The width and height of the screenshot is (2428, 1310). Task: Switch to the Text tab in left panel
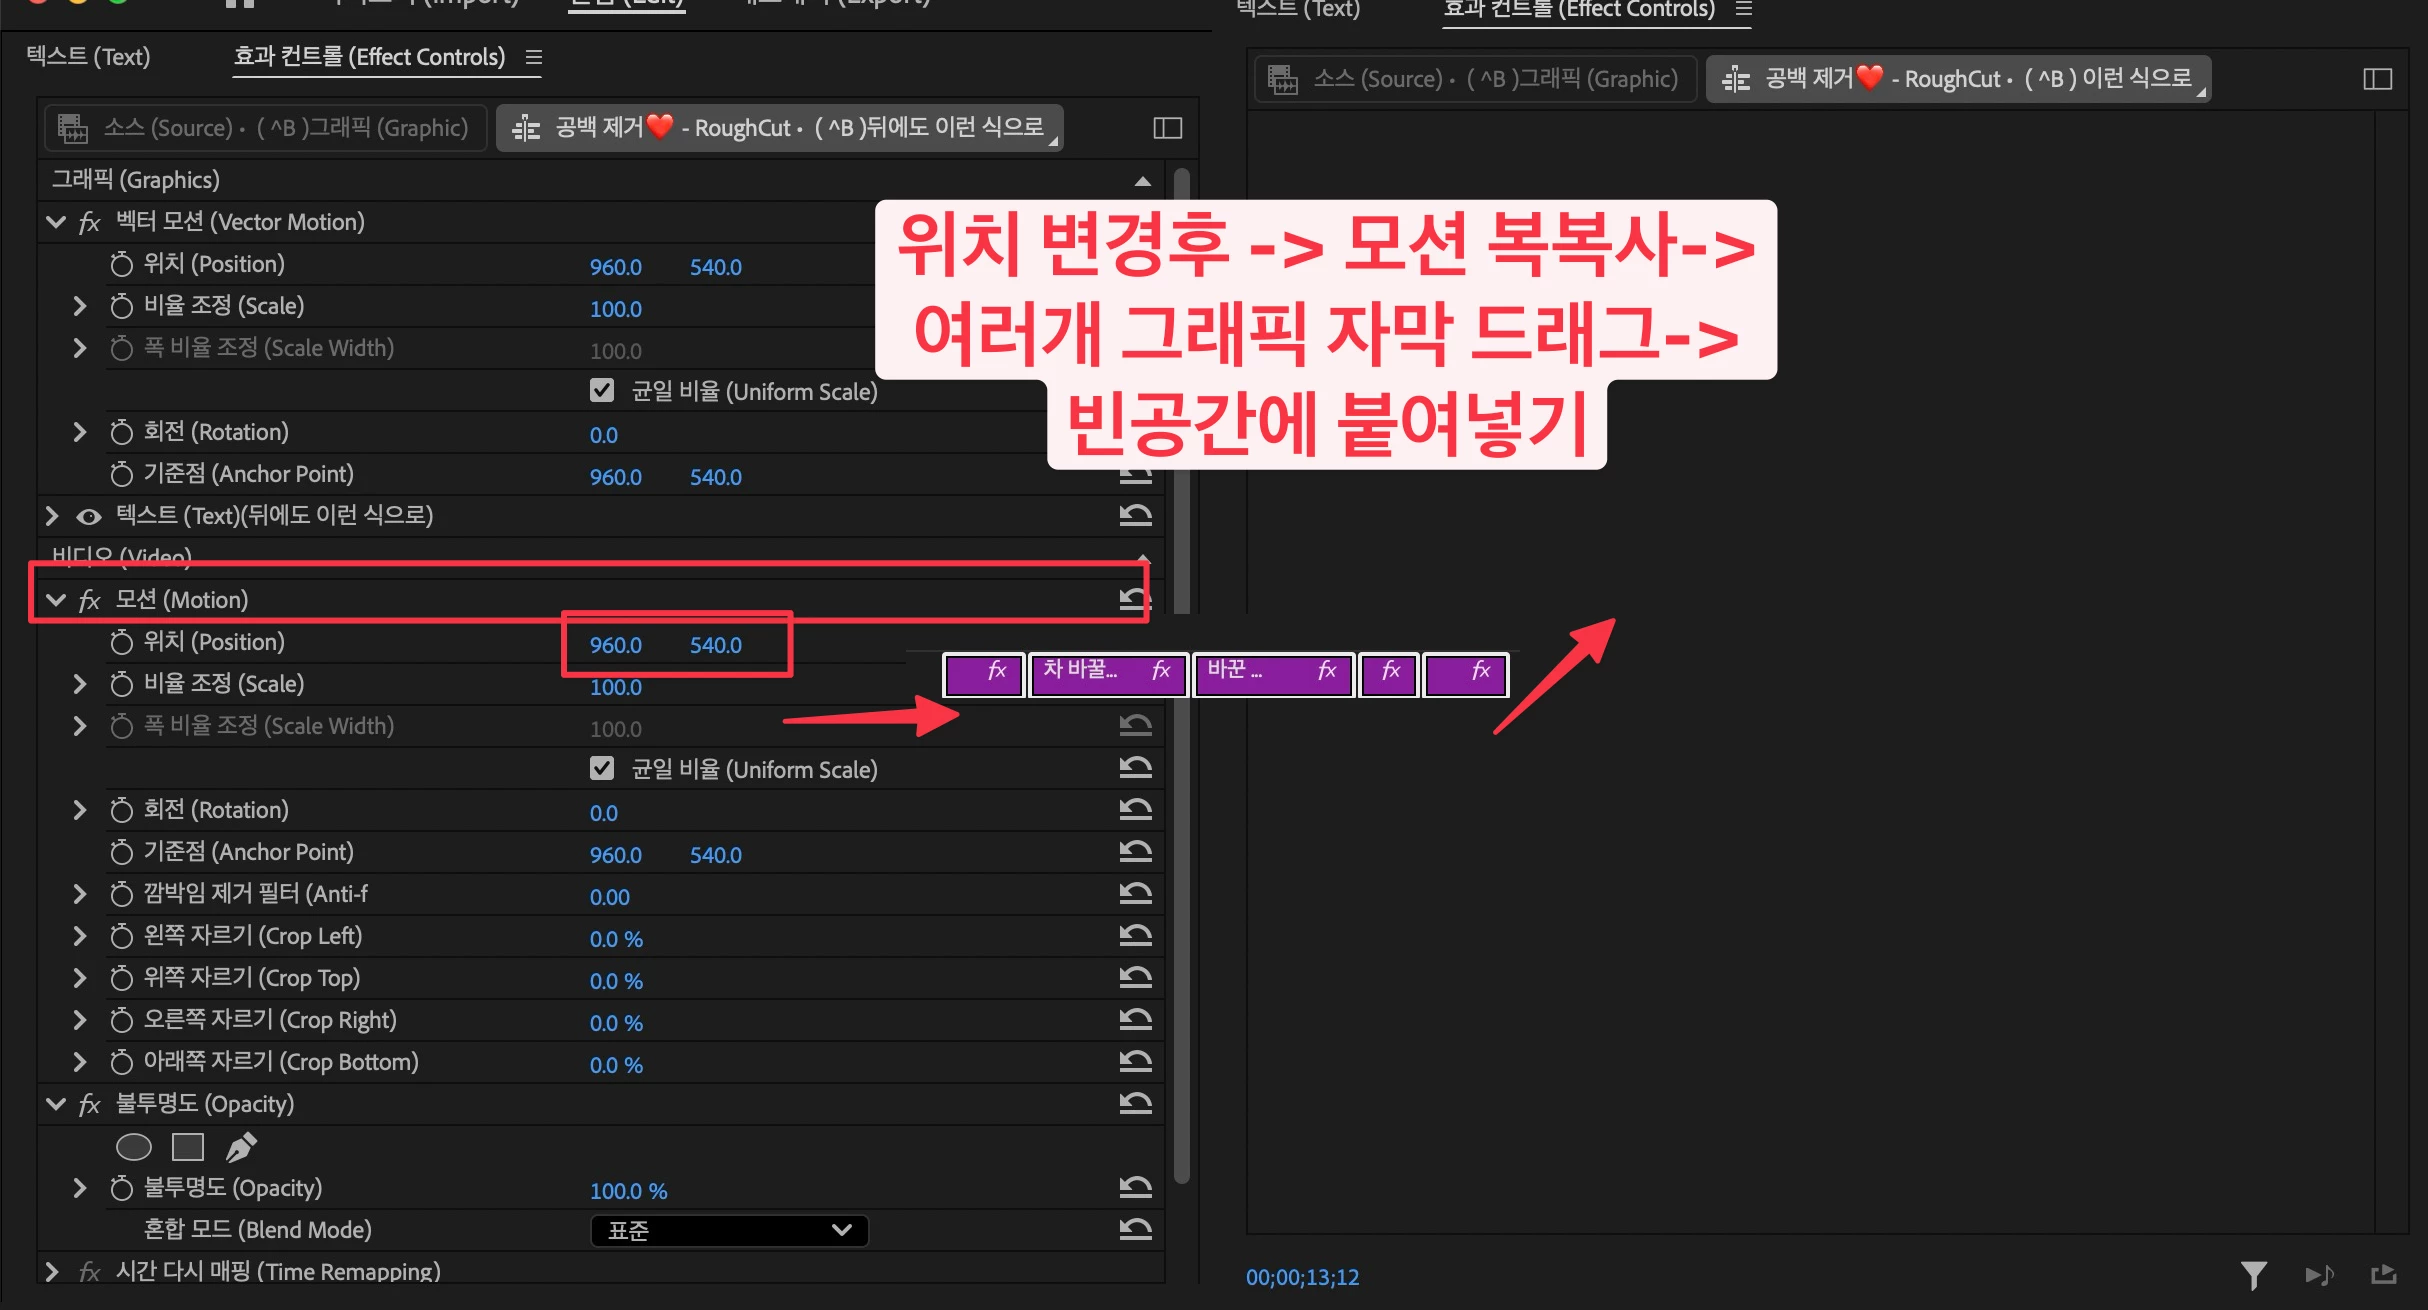coord(88,57)
